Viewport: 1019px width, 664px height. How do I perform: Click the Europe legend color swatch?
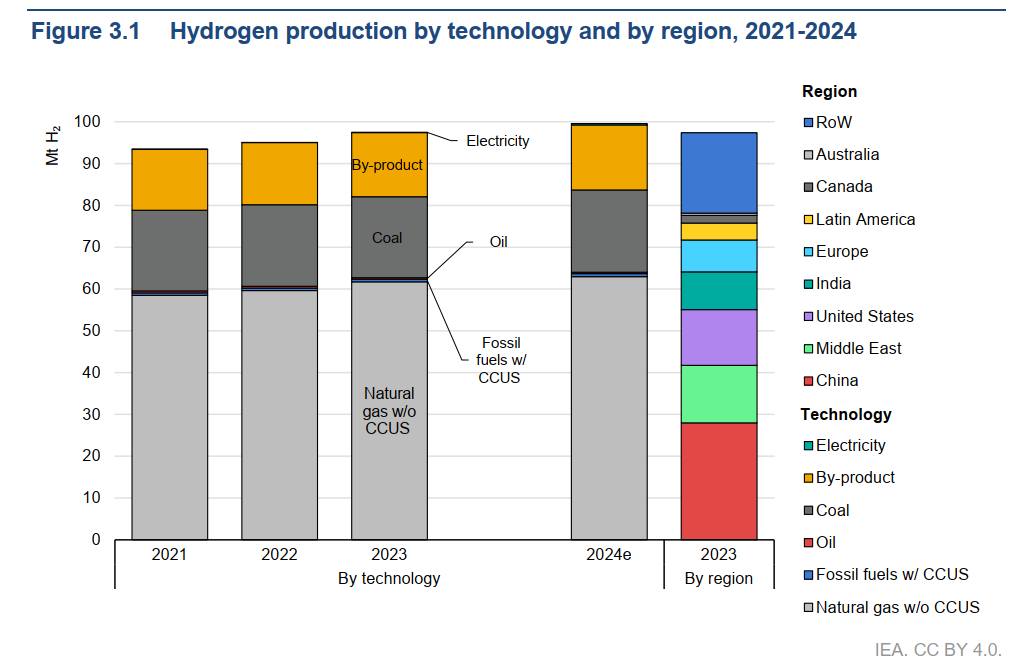(x=808, y=252)
